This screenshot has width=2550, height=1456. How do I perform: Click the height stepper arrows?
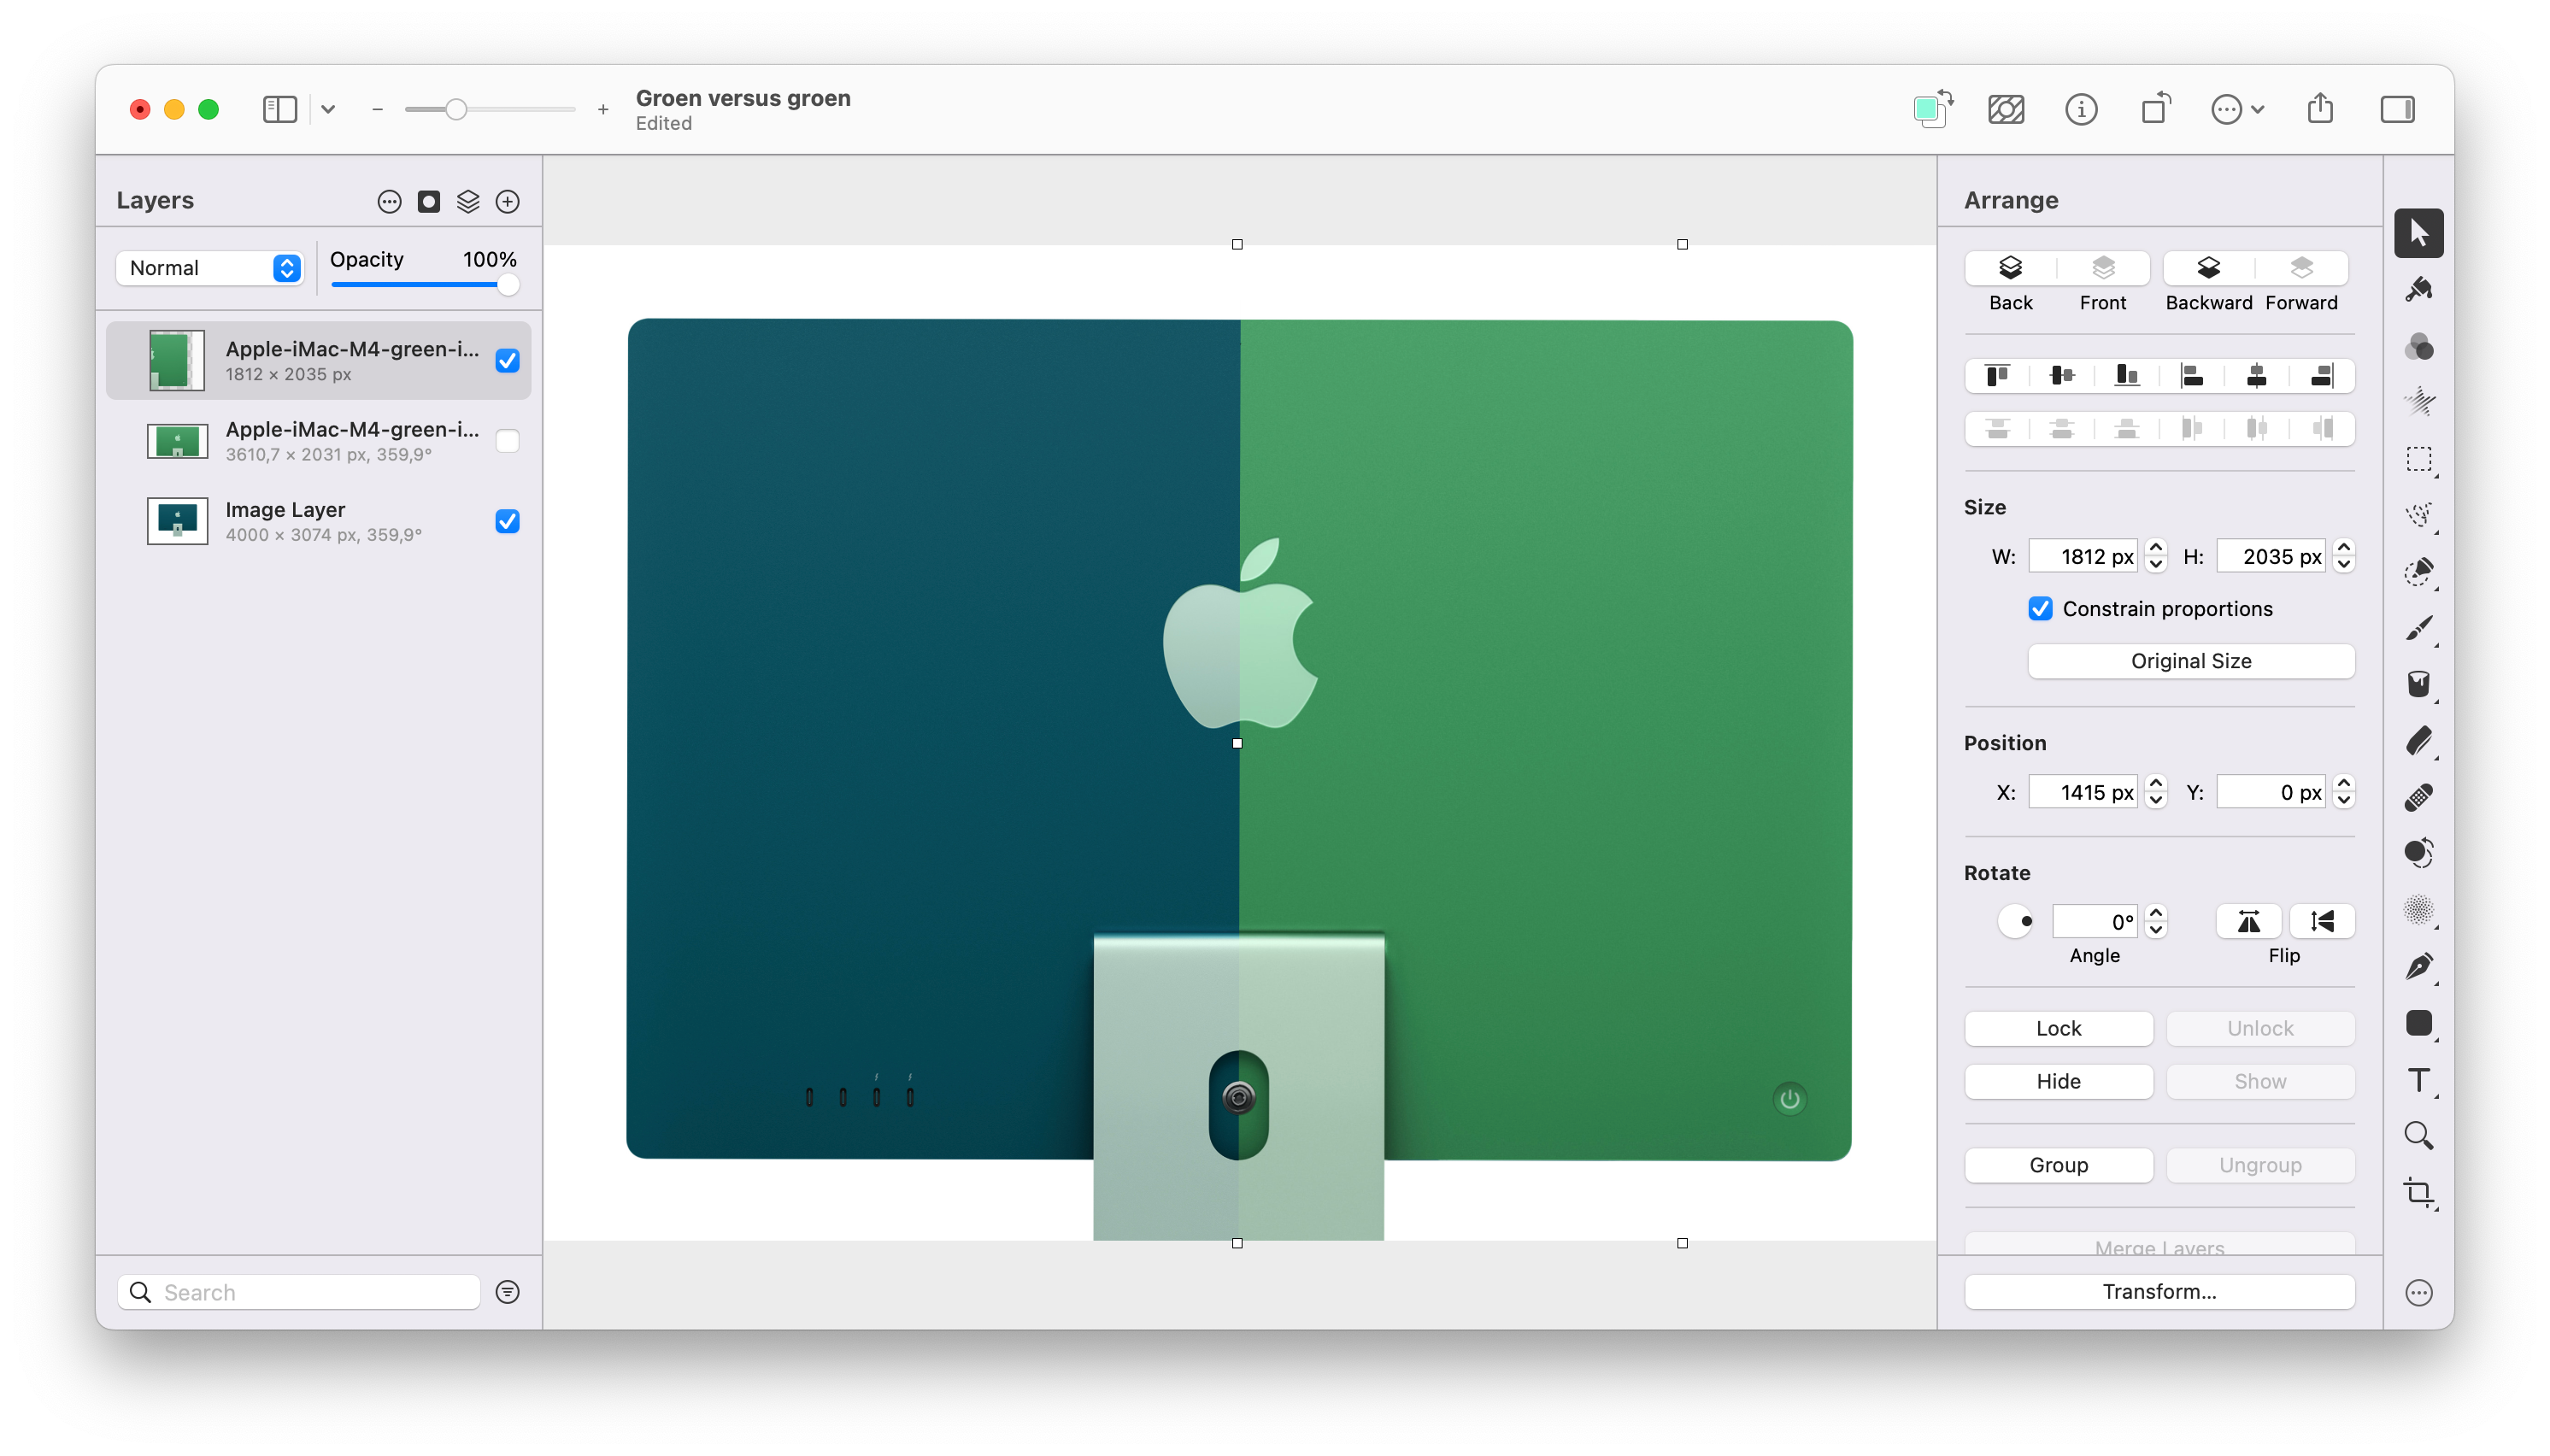coord(2344,557)
